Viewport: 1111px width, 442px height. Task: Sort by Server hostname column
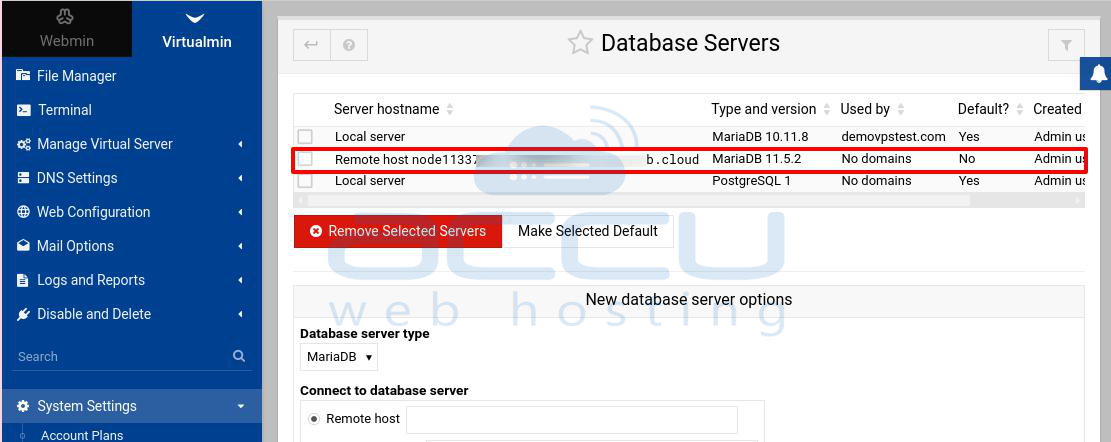(x=393, y=109)
